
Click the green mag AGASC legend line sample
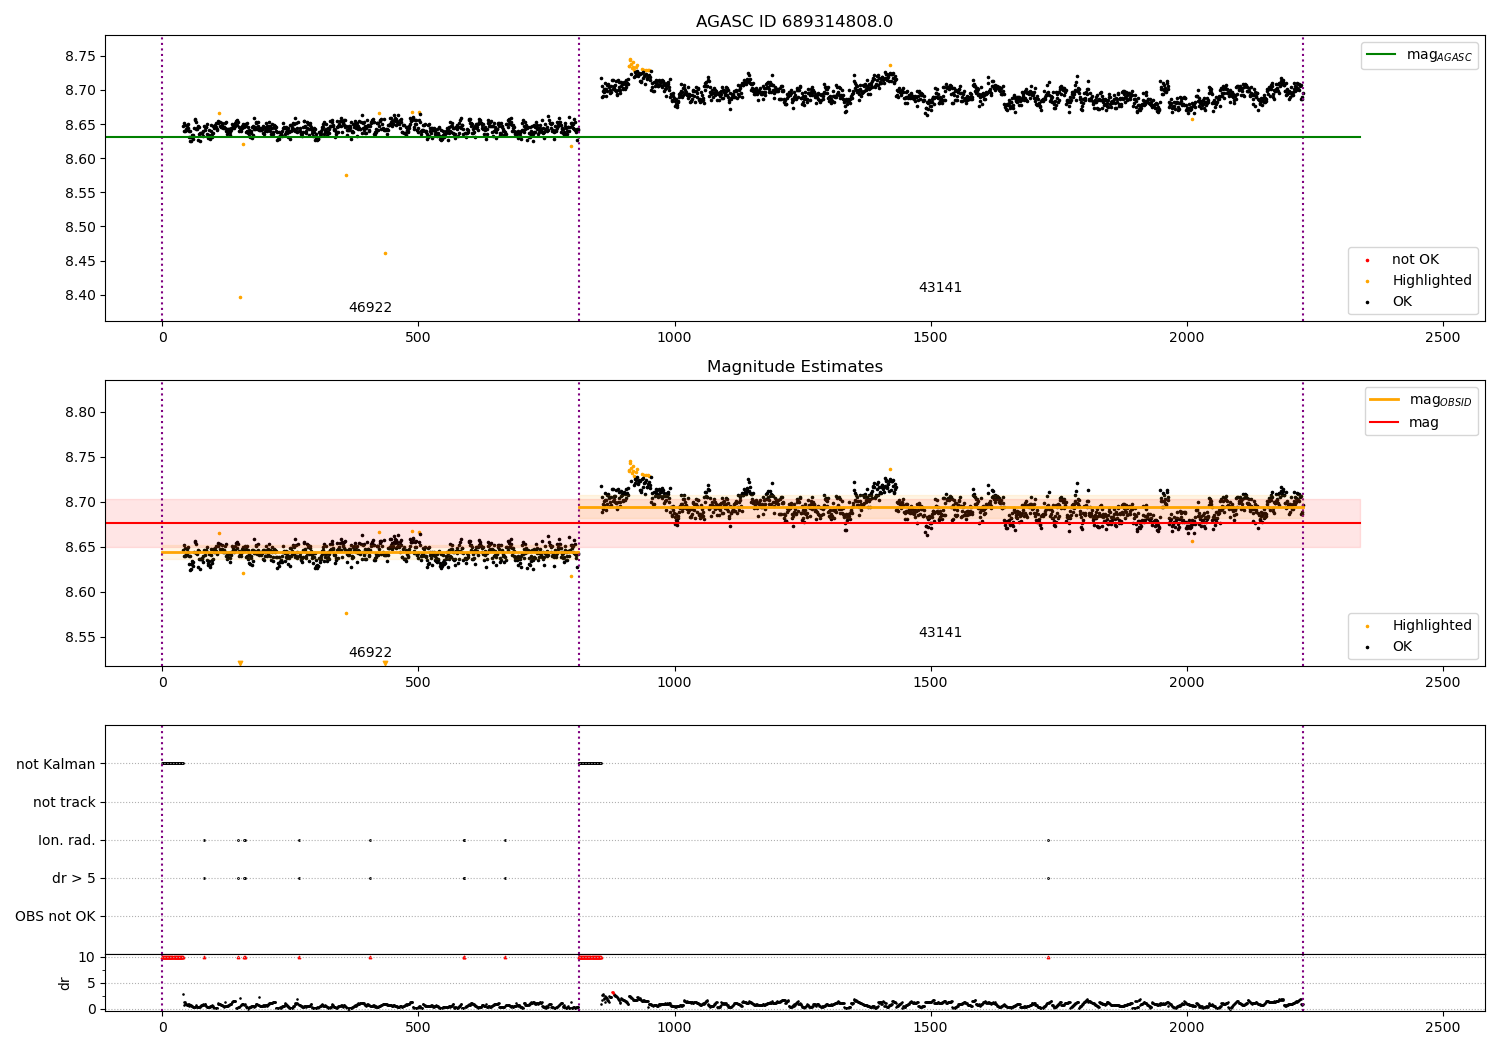pyautogui.click(x=1381, y=55)
